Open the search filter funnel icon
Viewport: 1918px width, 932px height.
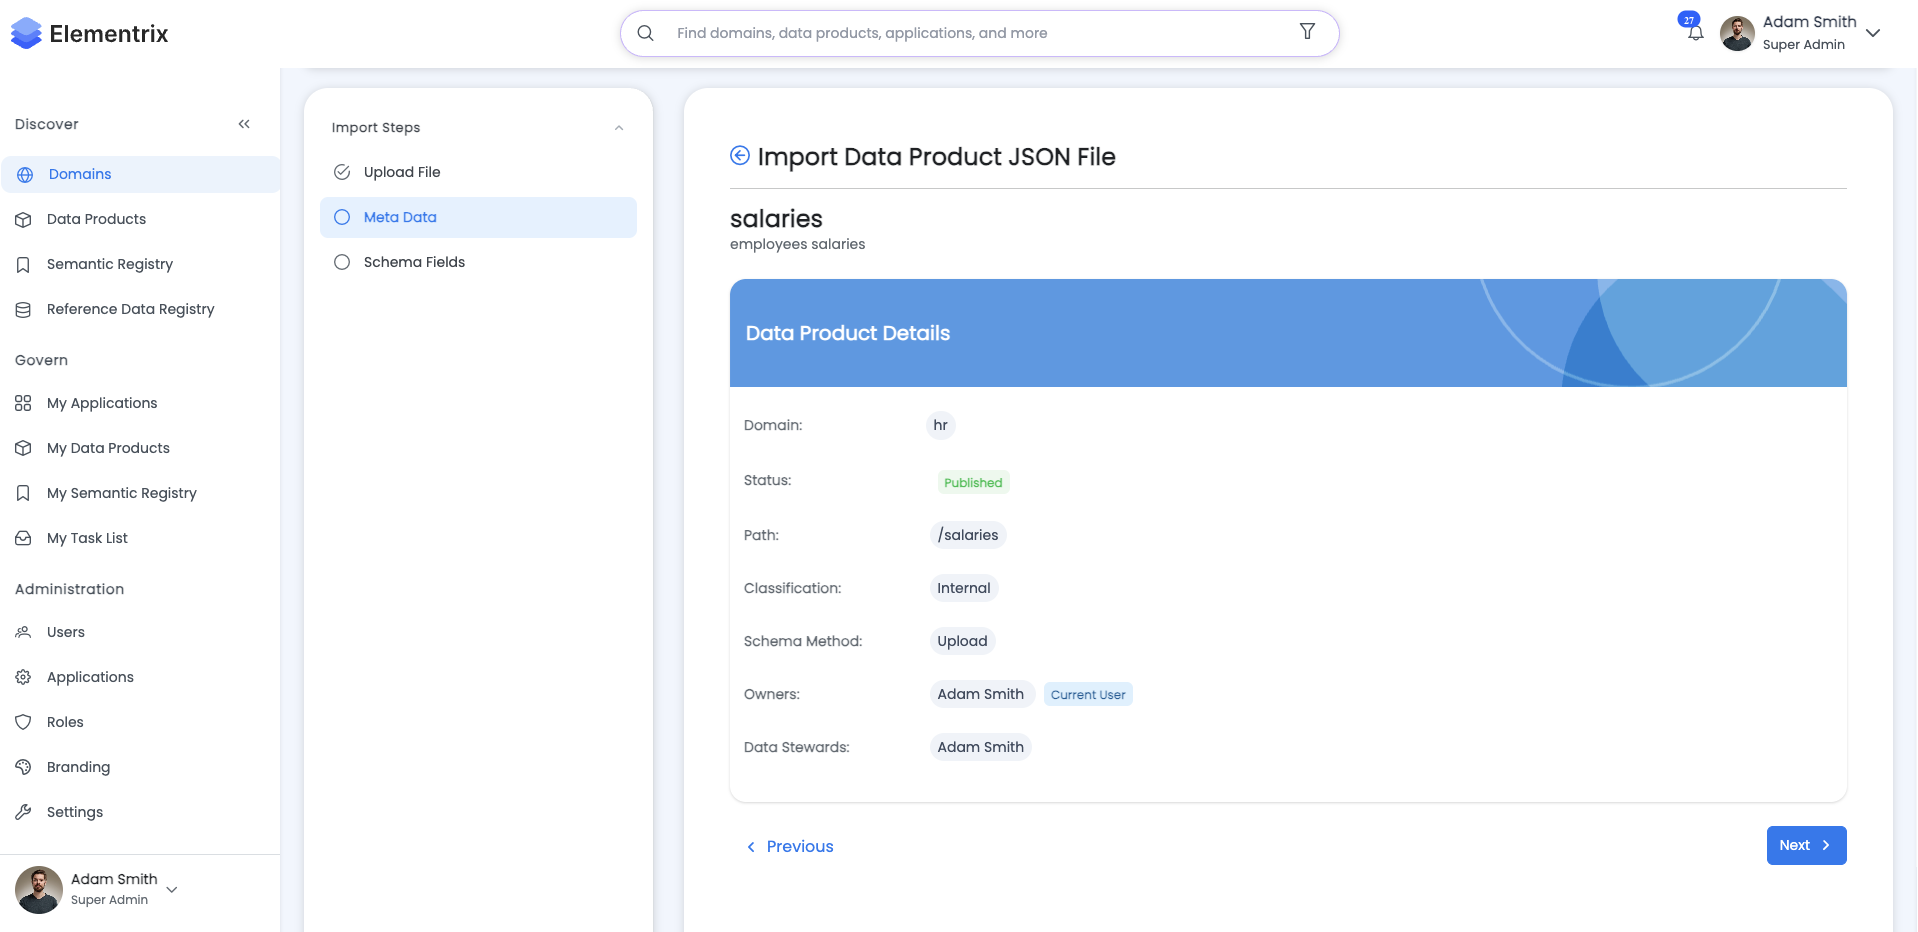click(1307, 32)
